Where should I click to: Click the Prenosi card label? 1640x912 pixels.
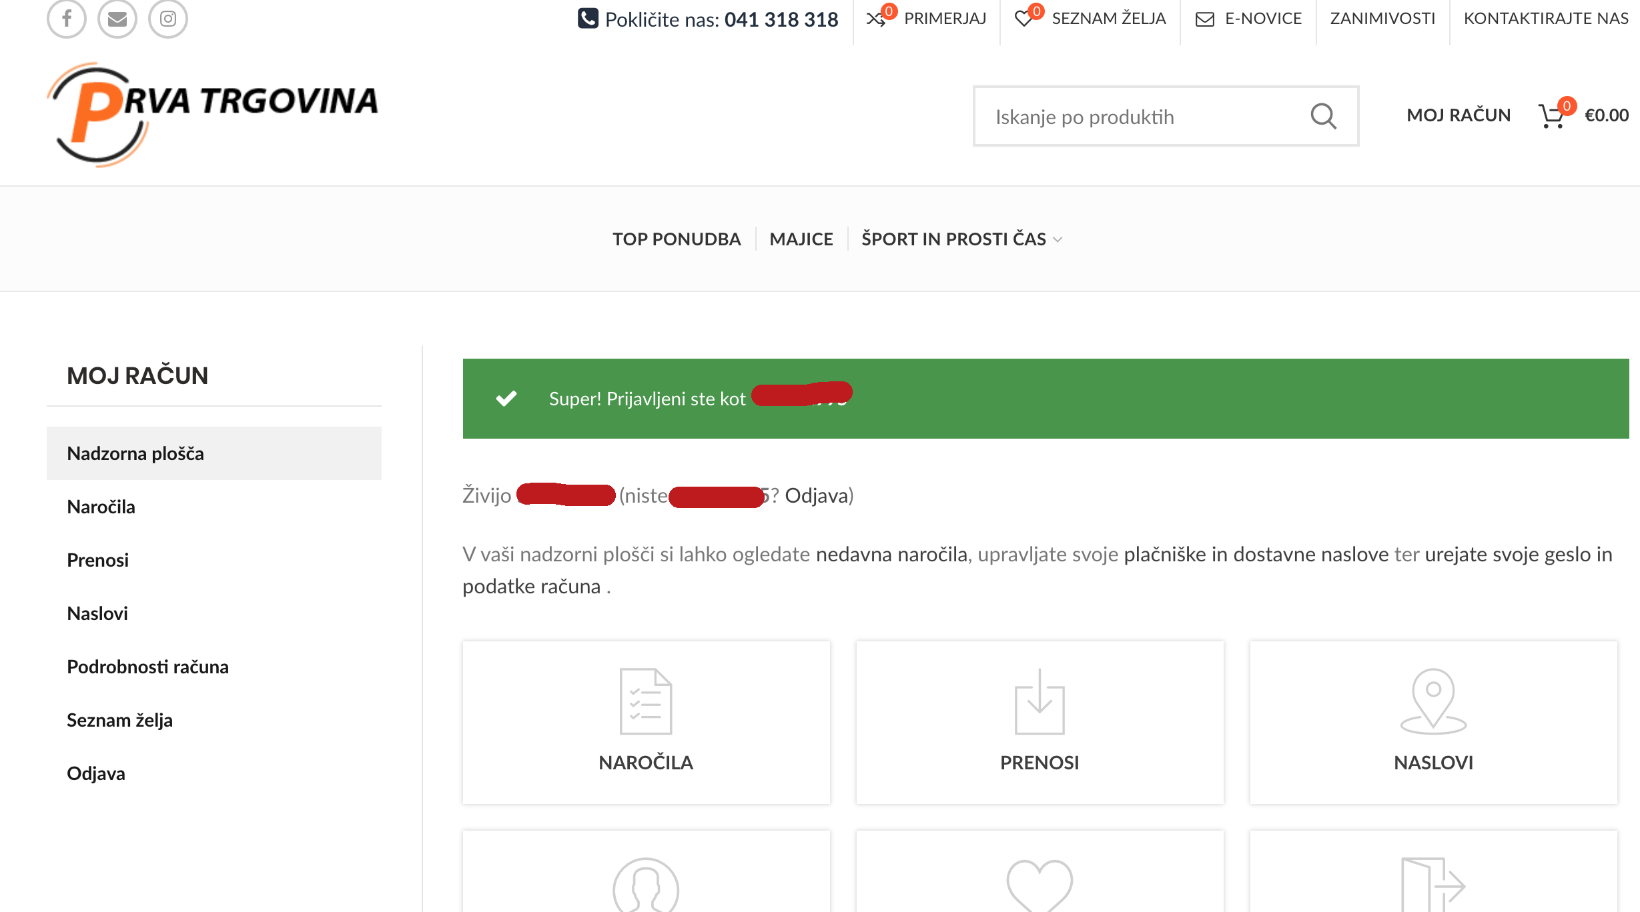[x=1040, y=762]
